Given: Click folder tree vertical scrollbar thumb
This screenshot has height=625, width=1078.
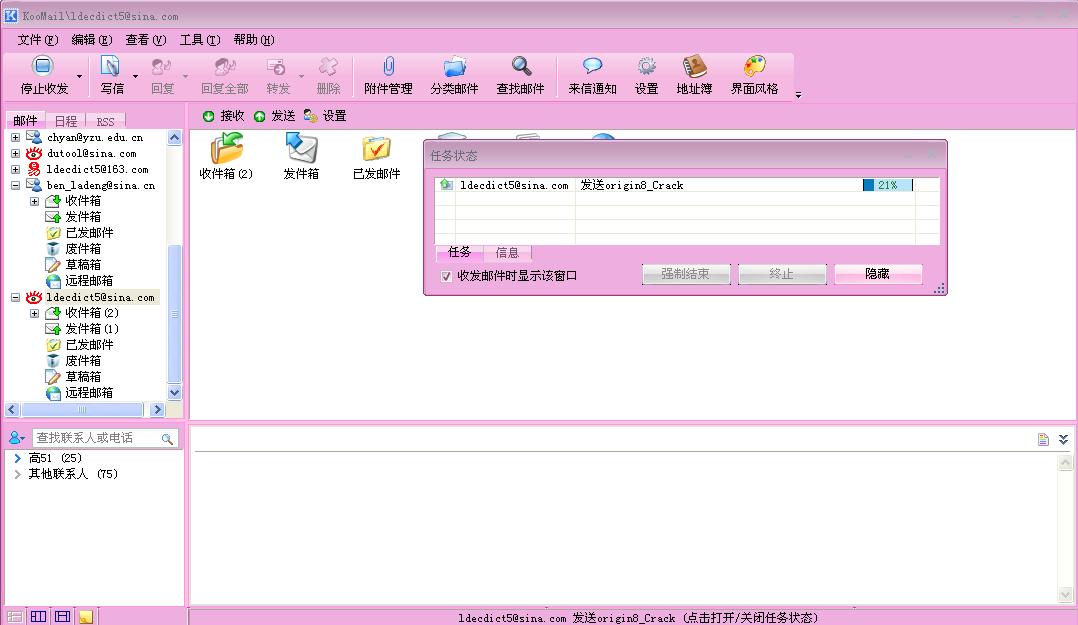Looking at the screenshot, I should click(175, 313).
